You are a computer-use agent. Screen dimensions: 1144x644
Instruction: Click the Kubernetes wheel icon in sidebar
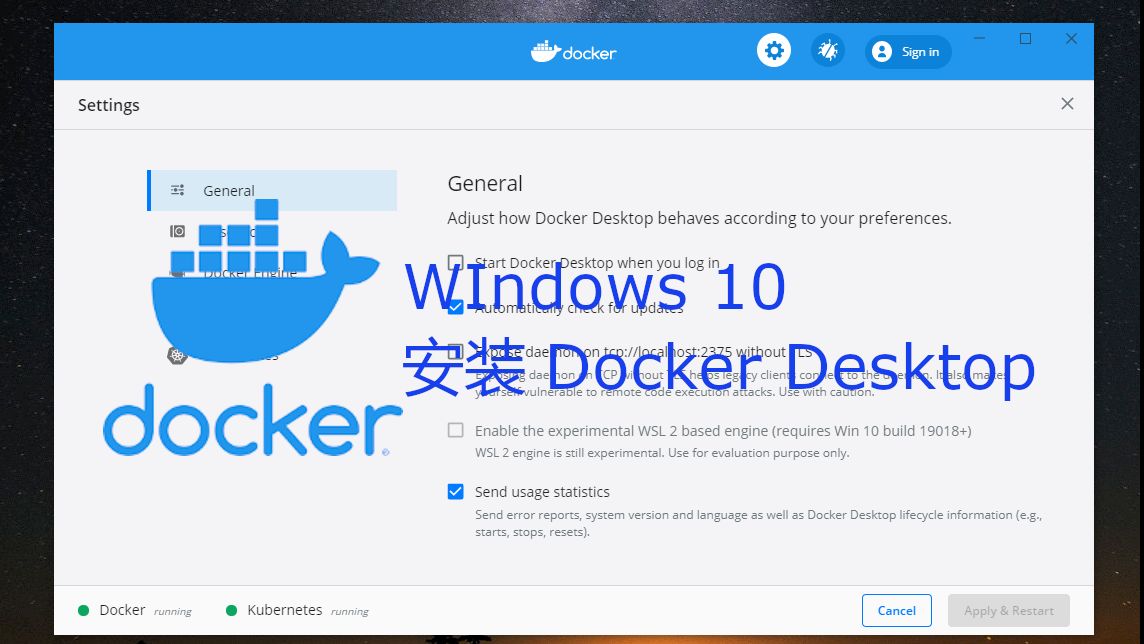(177, 355)
